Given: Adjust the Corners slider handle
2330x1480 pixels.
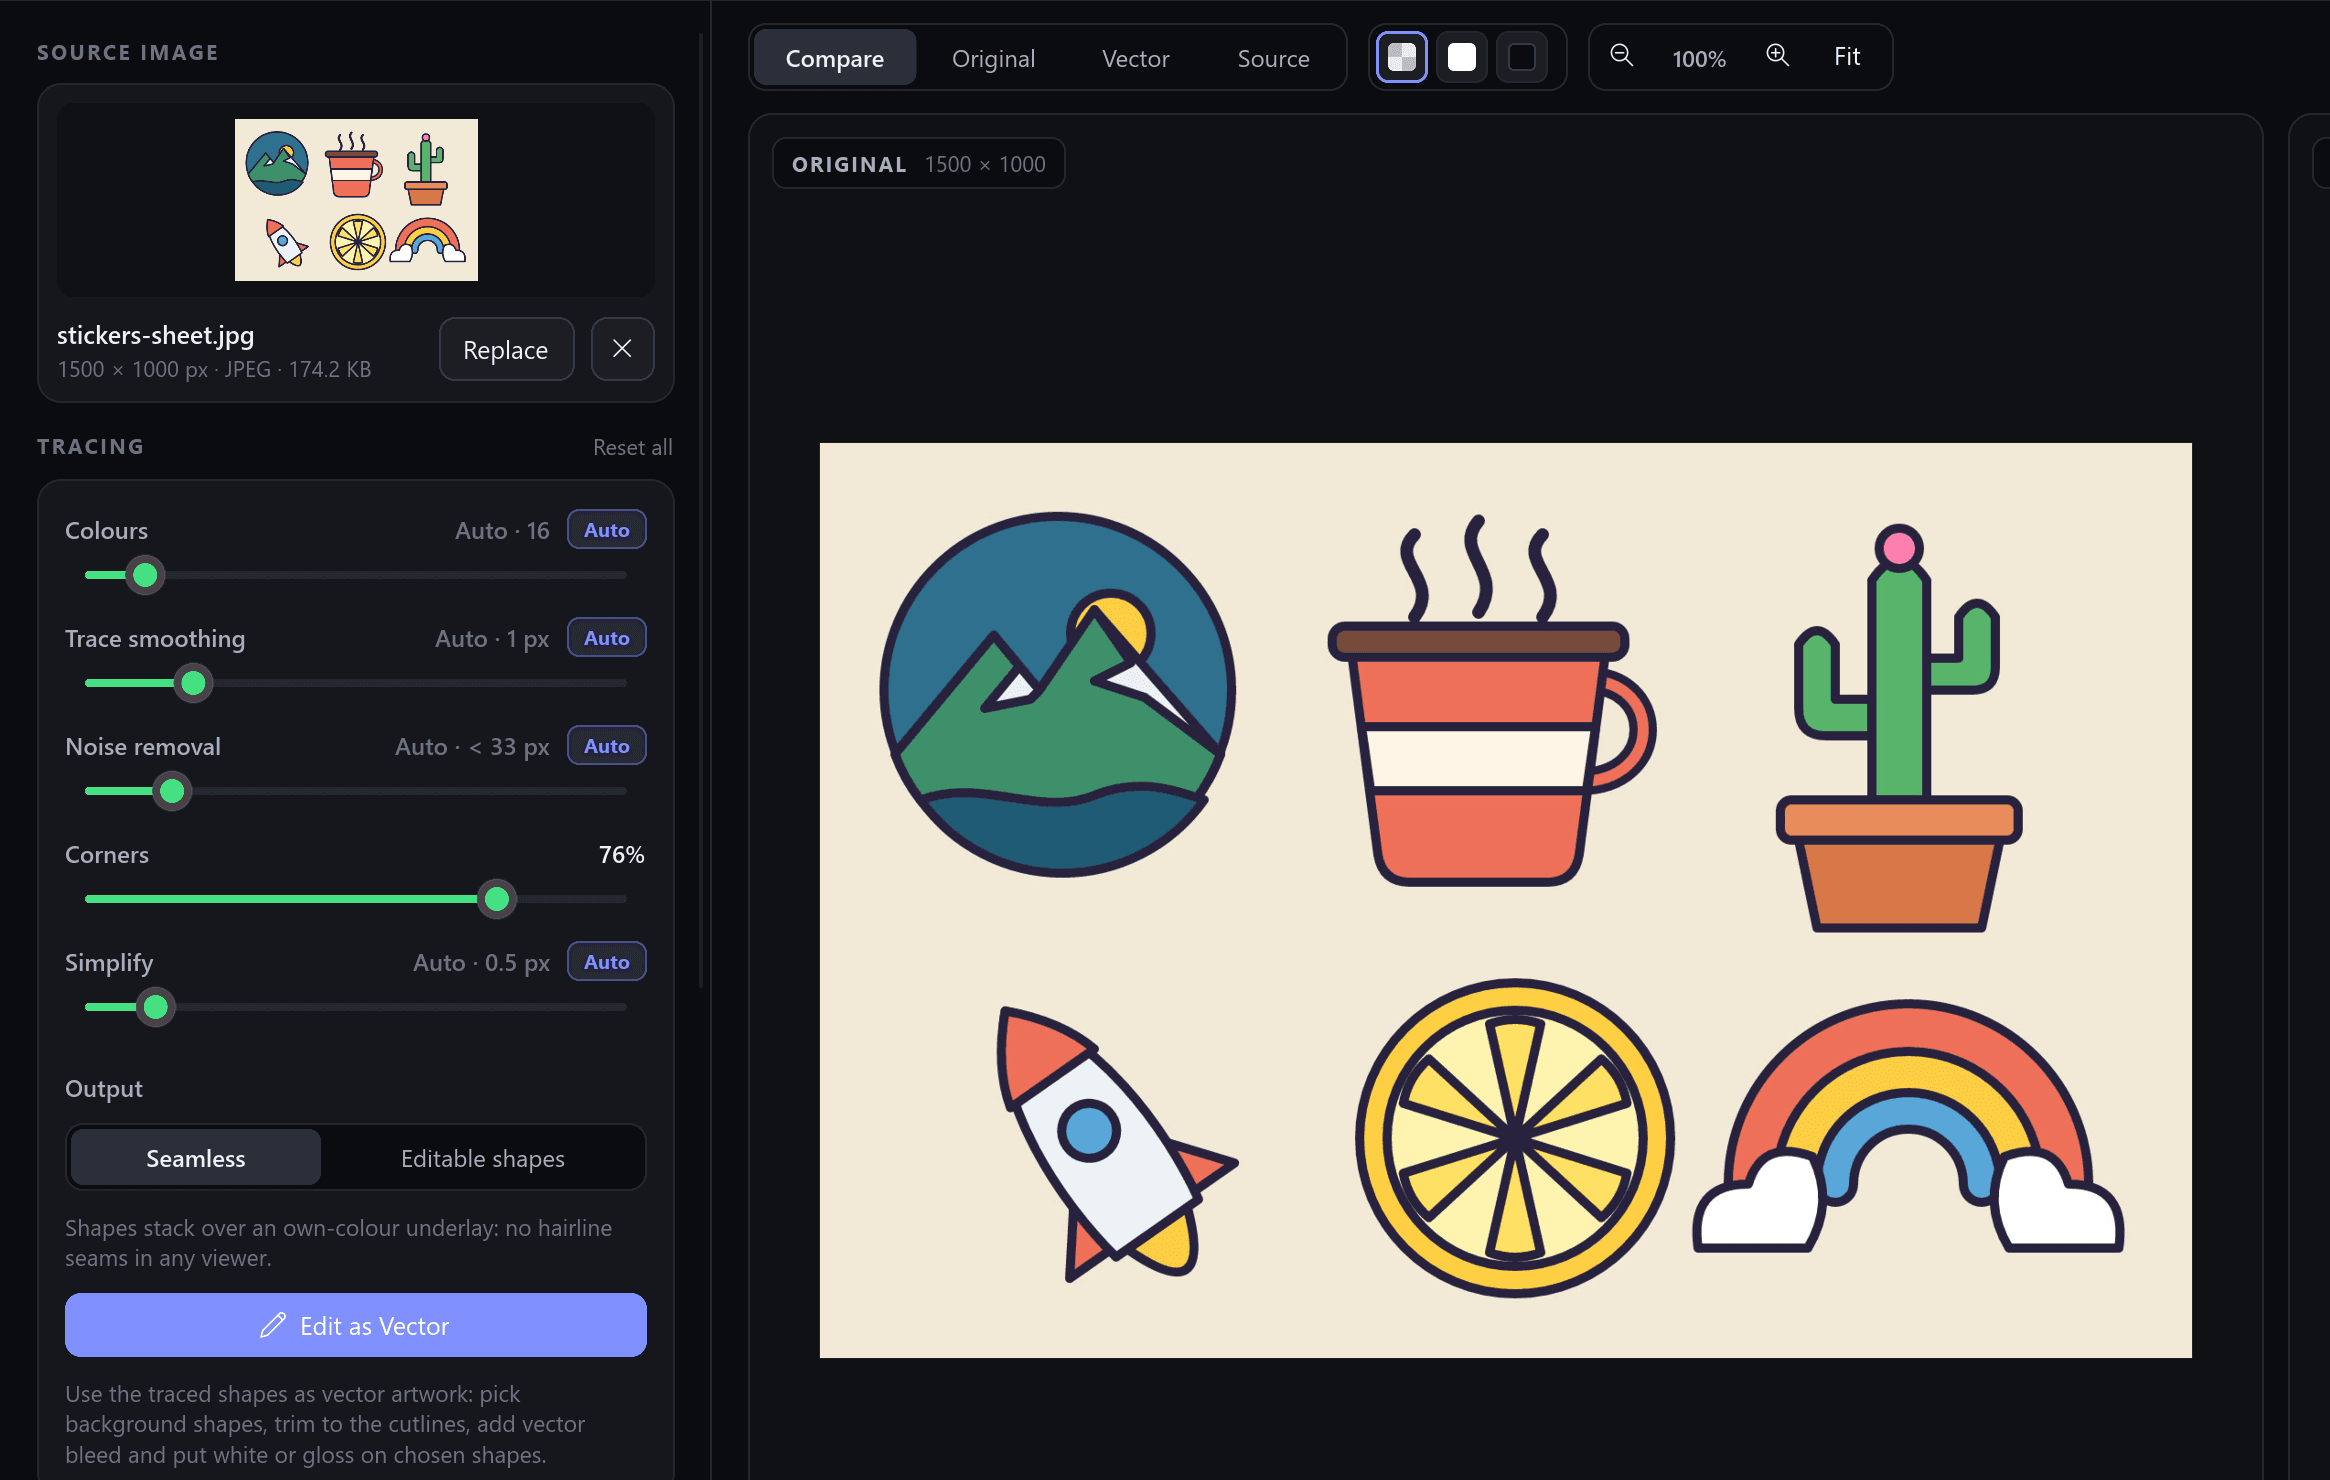Looking at the screenshot, I should tap(496, 899).
